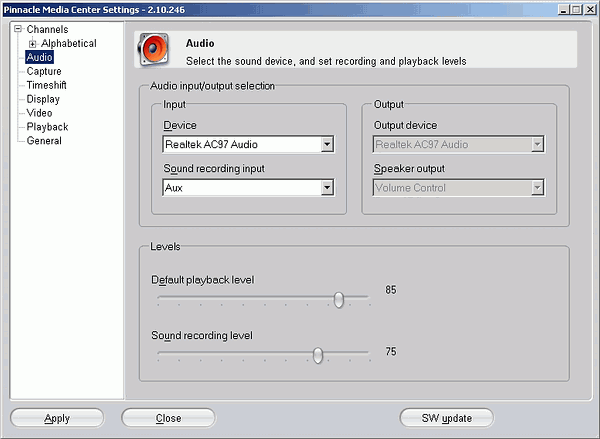Open the Video settings page
The width and height of the screenshot is (600, 439).
coord(39,113)
